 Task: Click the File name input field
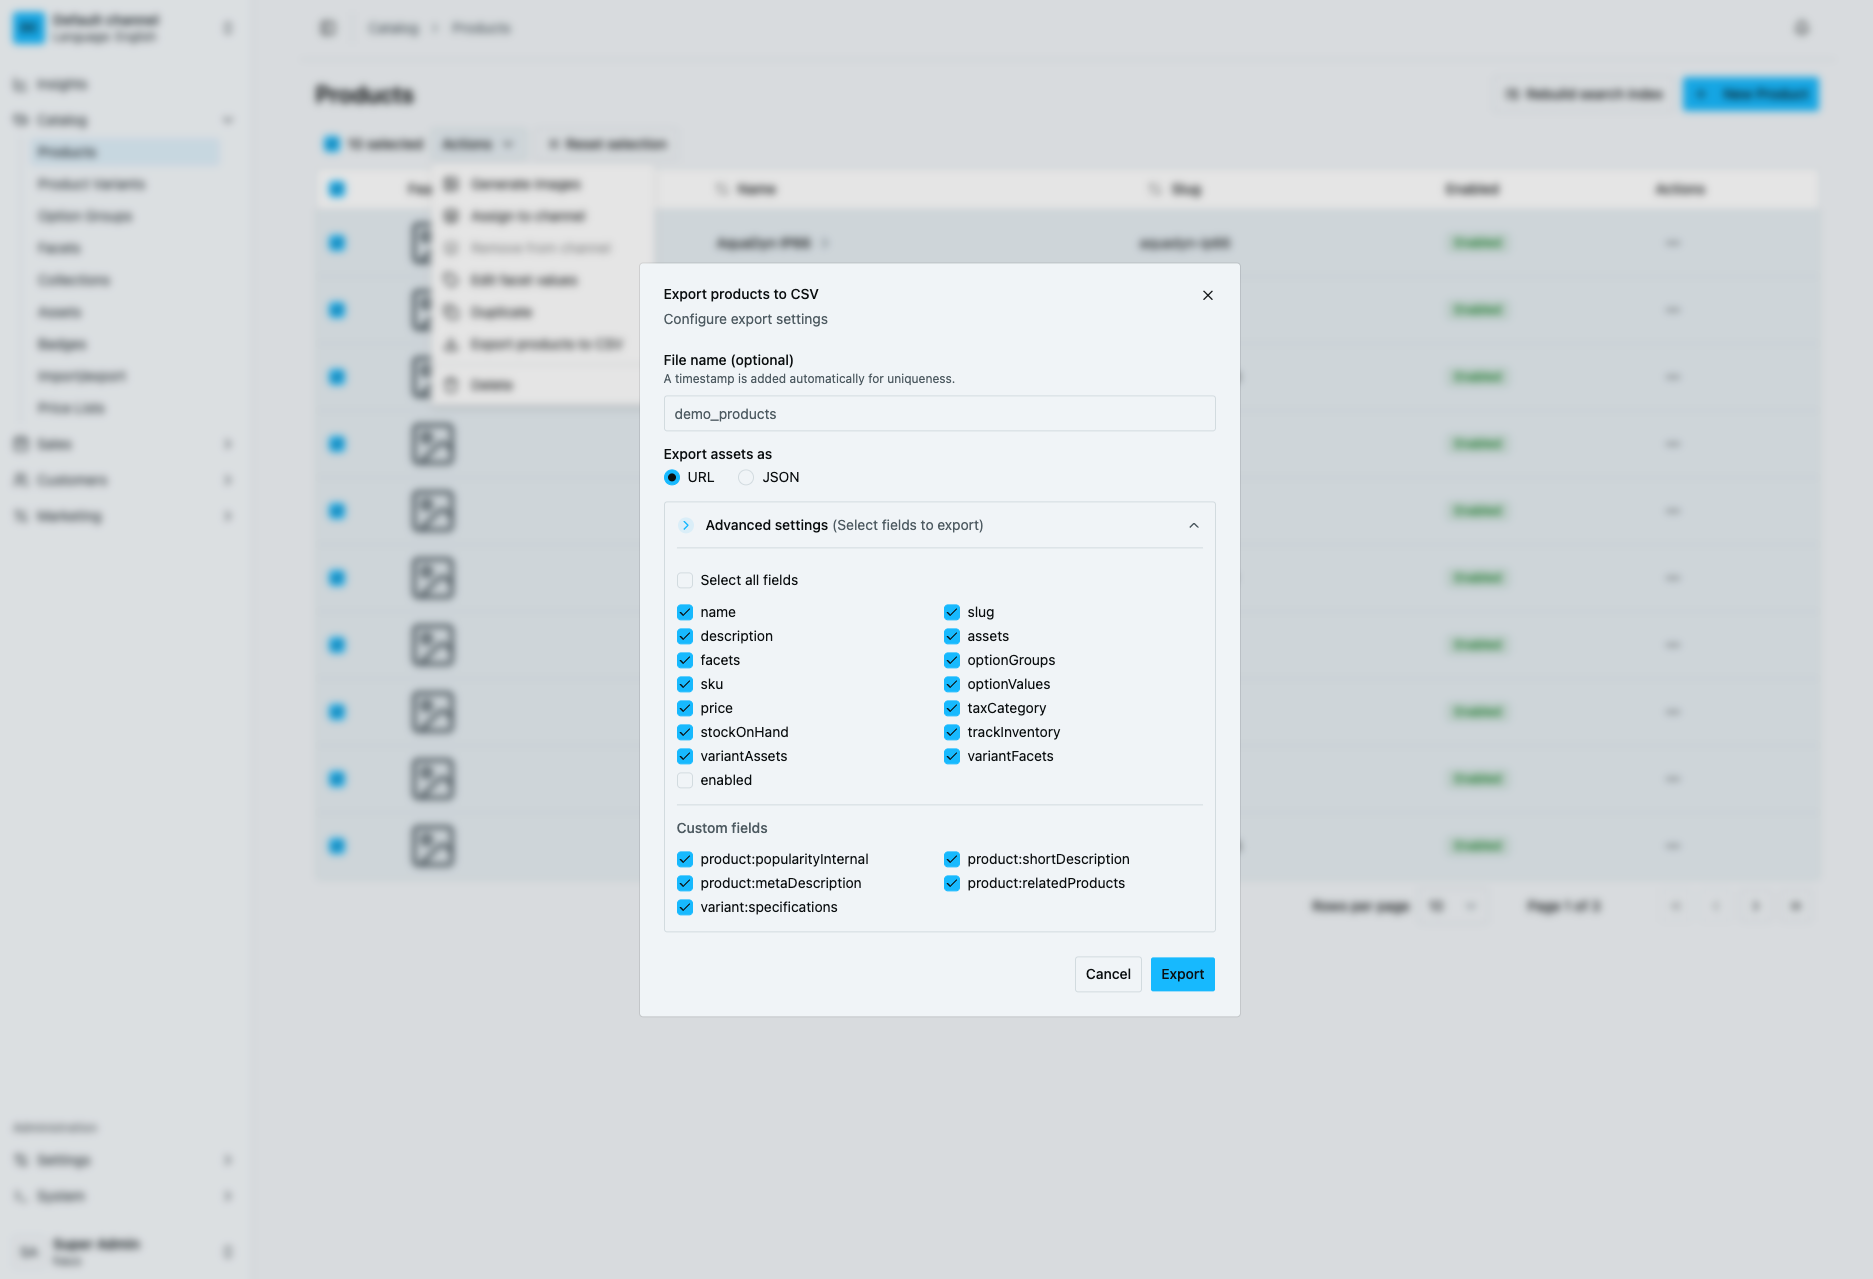pyautogui.click(x=939, y=414)
